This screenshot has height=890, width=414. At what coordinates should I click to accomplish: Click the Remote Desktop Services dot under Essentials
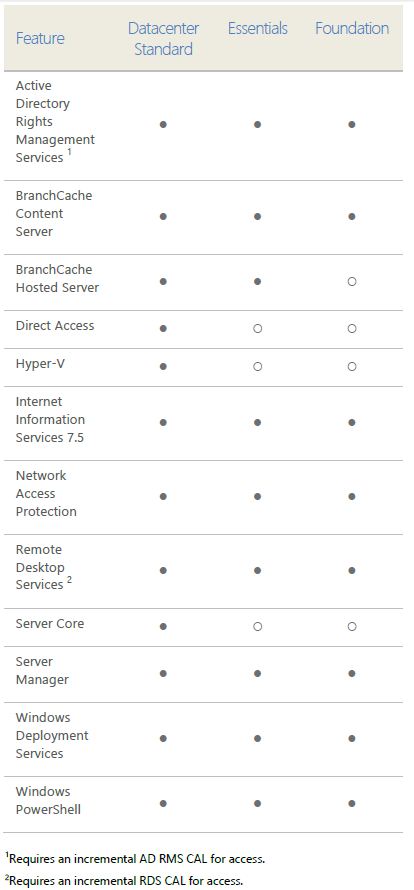click(x=257, y=570)
